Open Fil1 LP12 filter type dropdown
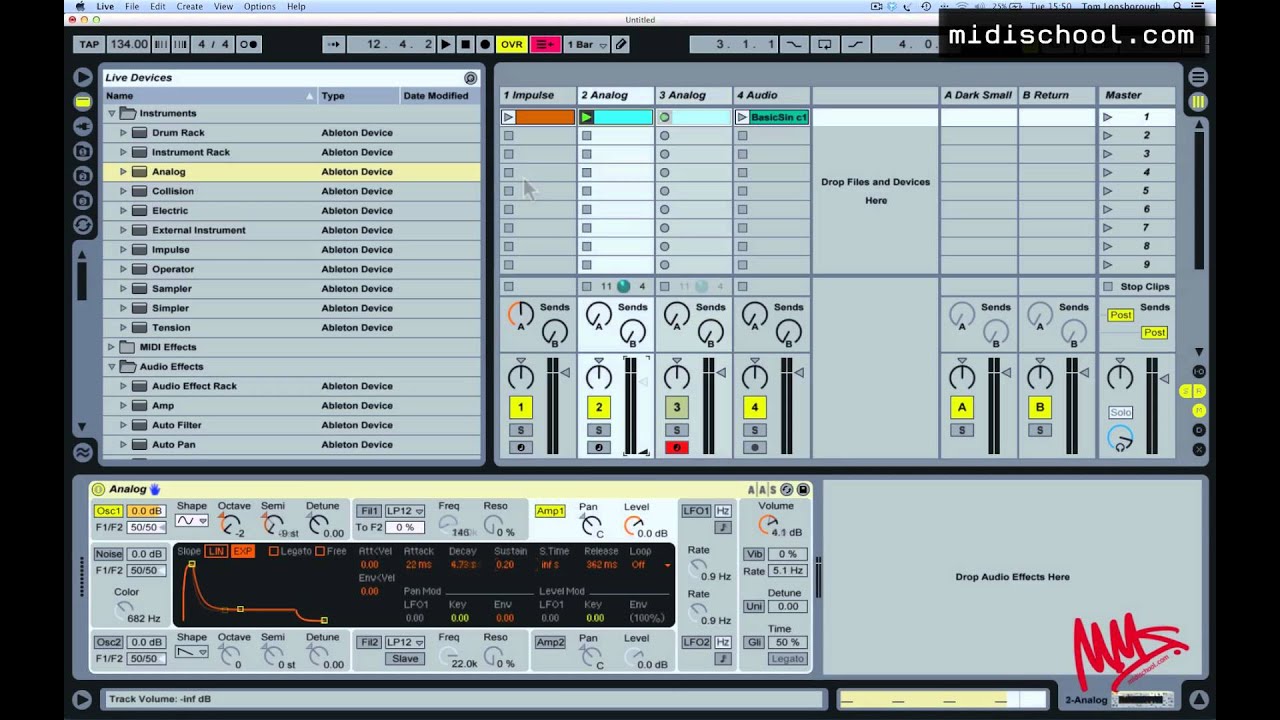This screenshot has height=720, width=1280. [x=405, y=511]
